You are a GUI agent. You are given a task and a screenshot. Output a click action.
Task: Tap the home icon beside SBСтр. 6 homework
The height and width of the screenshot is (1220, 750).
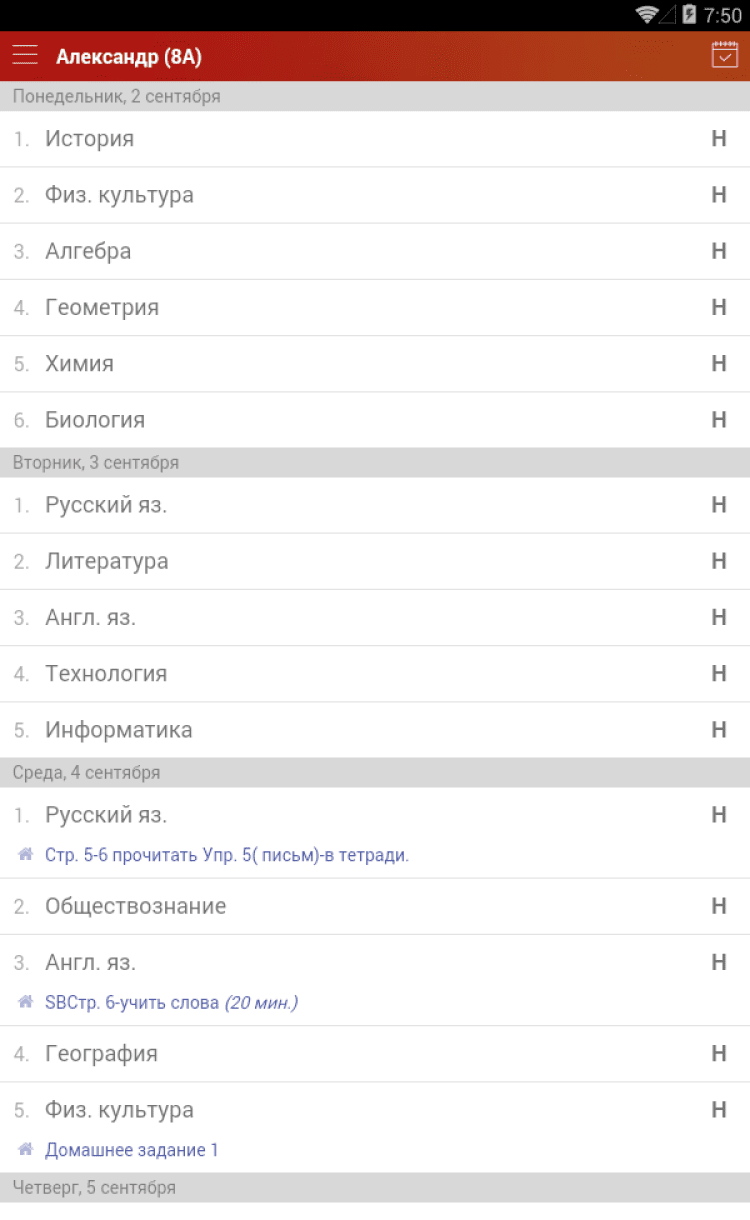pos(26,1002)
